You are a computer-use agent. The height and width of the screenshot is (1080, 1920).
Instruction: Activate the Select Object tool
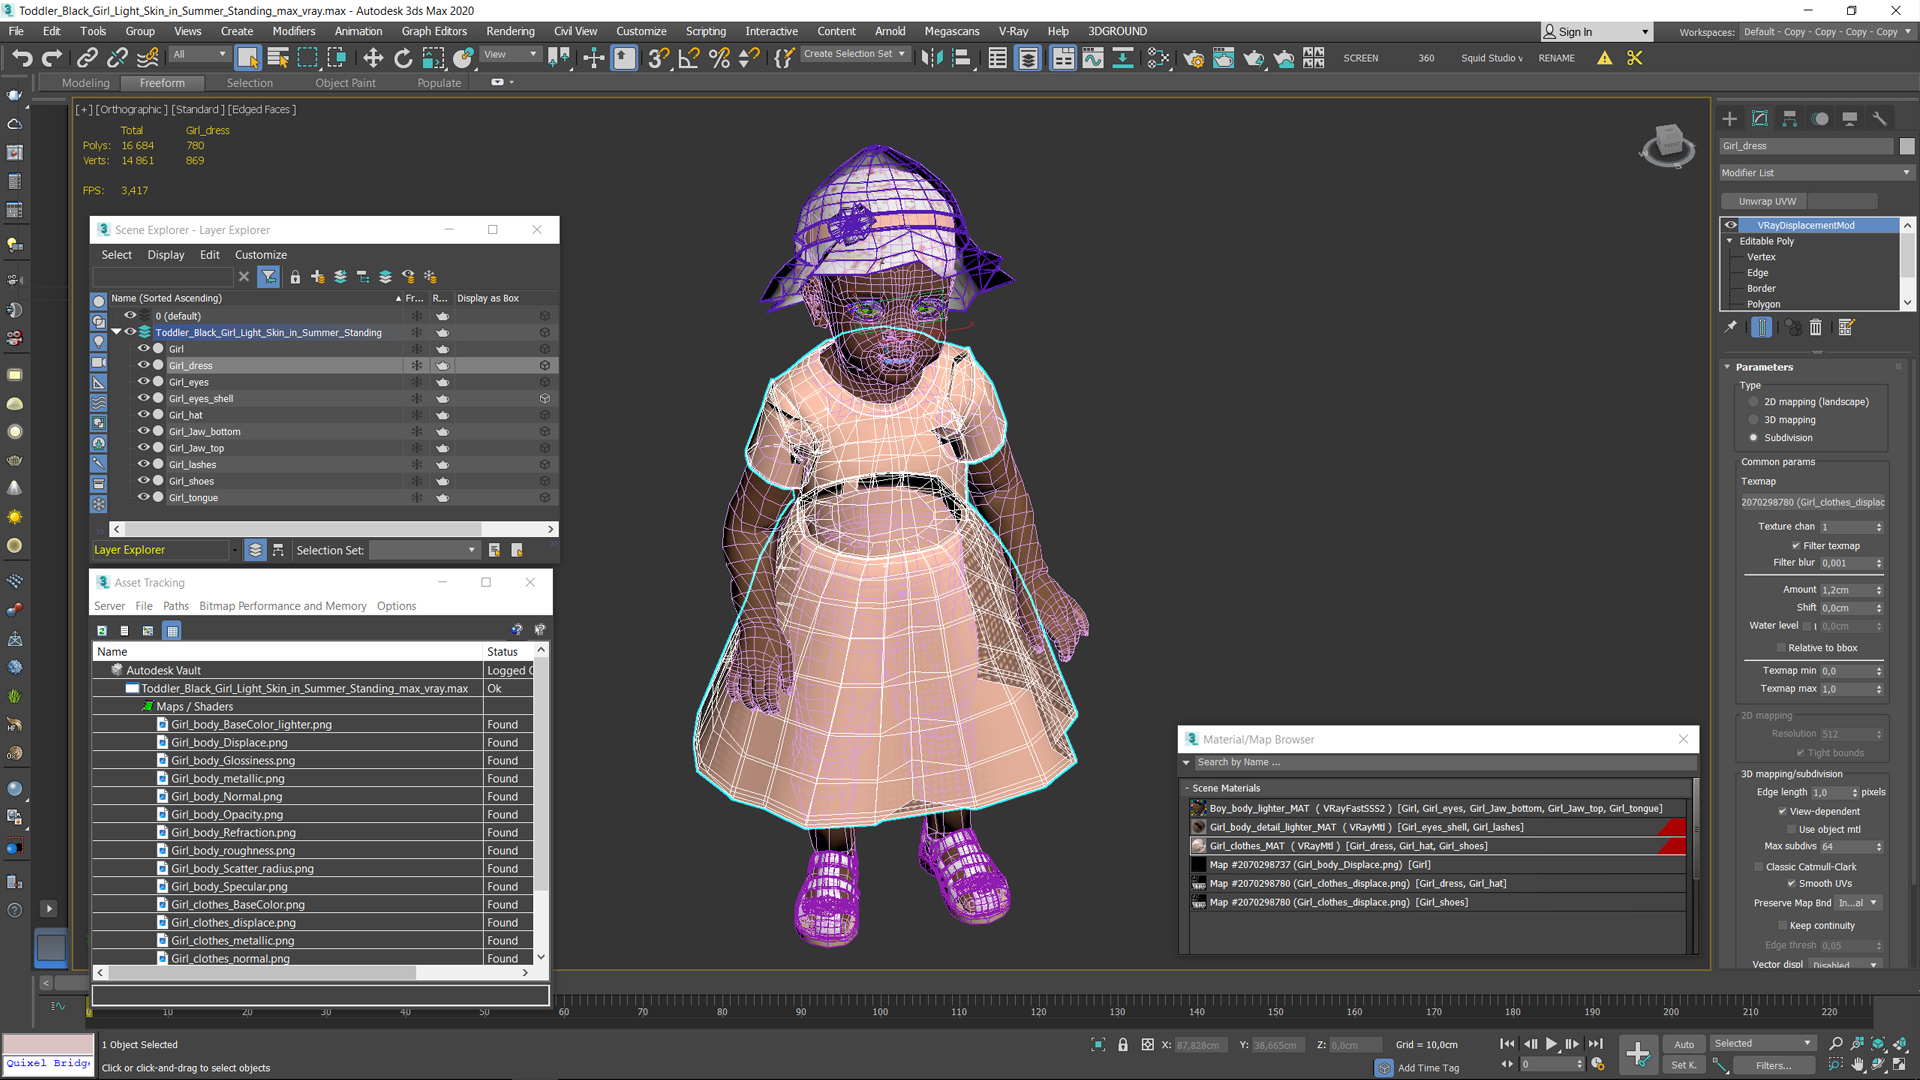point(247,58)
